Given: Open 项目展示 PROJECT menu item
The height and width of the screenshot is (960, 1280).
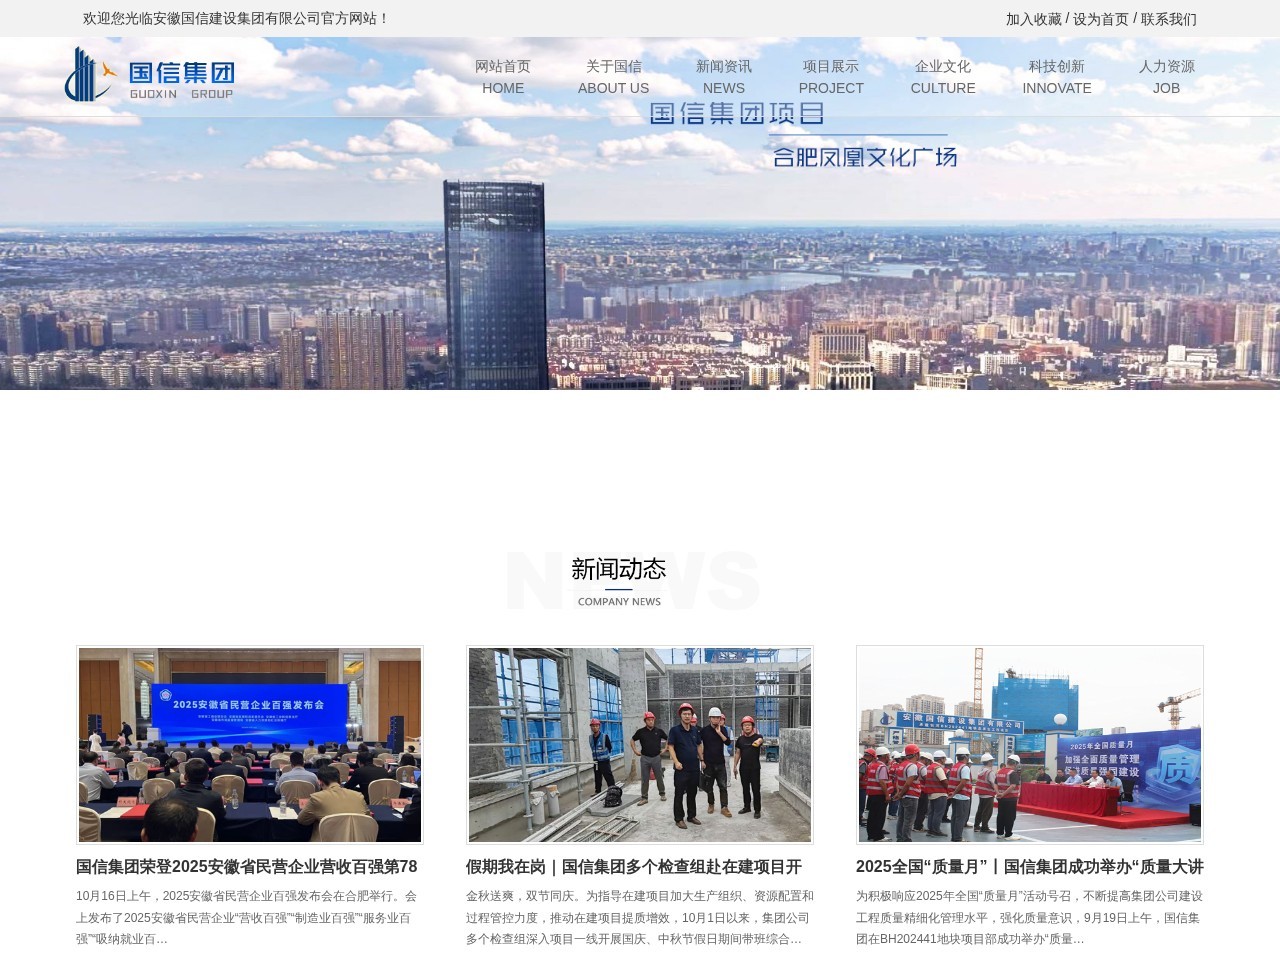Looking at the screenshot, I should pyautogui.click(x=831, y=77).
